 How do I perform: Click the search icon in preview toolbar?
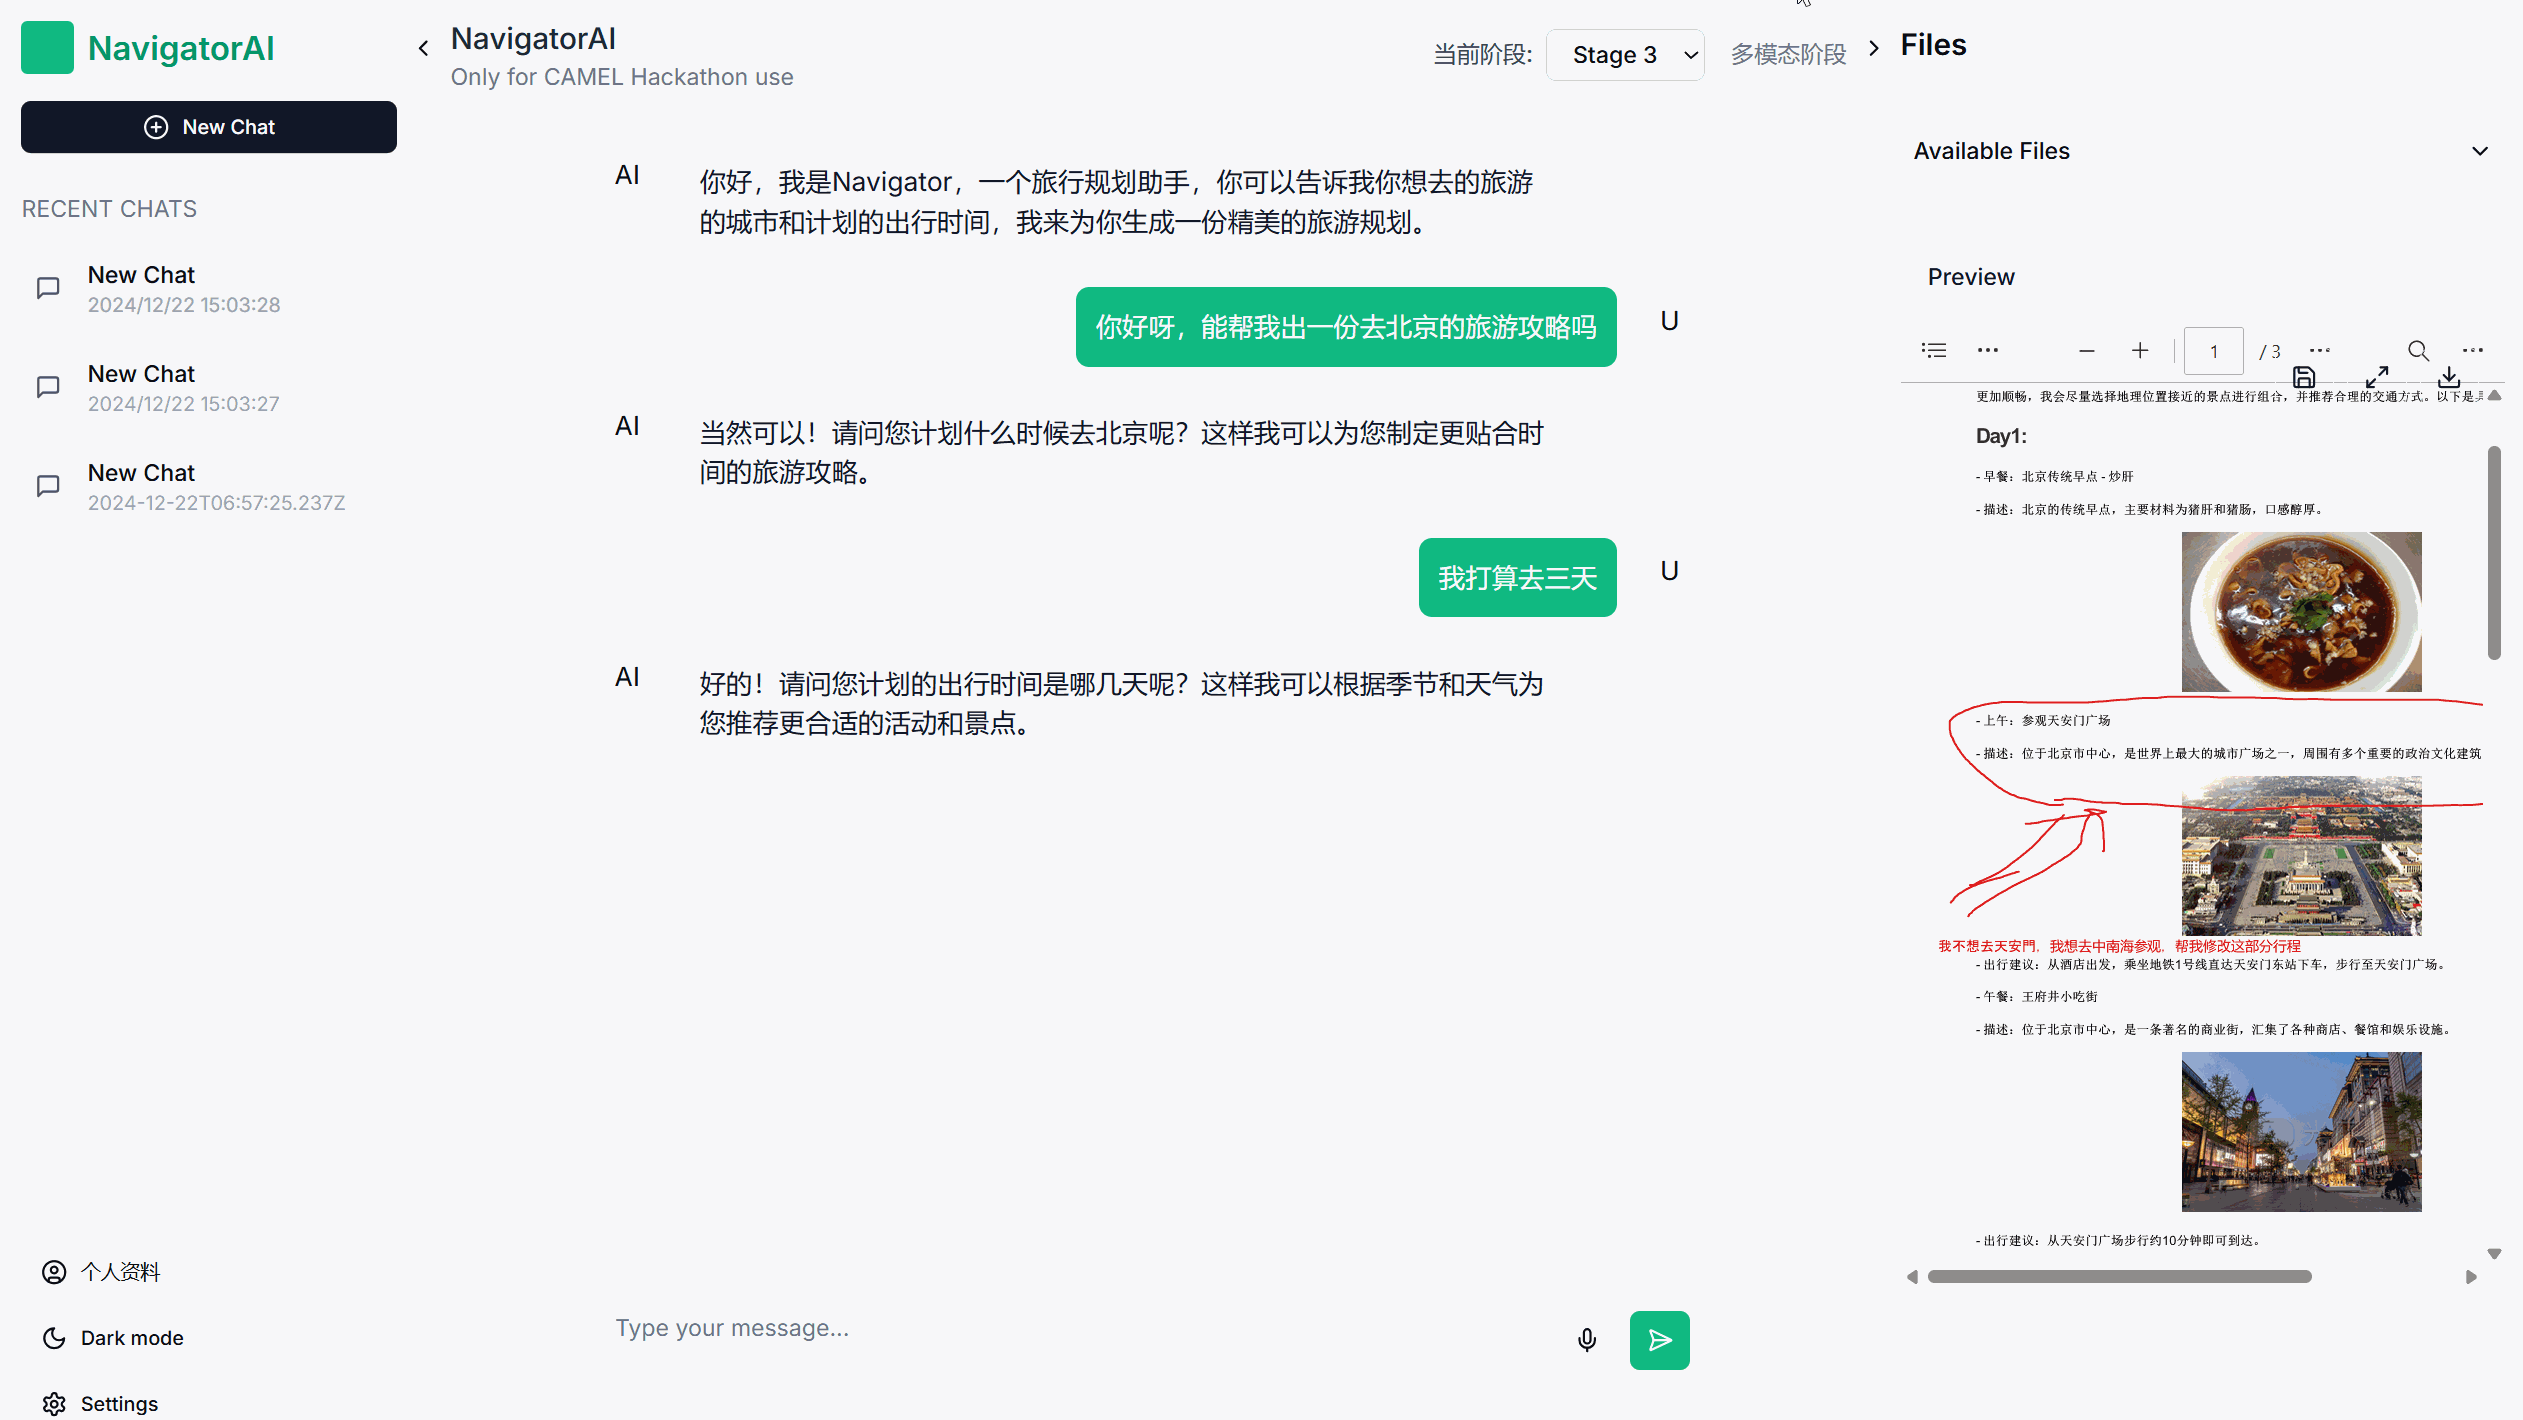(x=2418, y=350)
